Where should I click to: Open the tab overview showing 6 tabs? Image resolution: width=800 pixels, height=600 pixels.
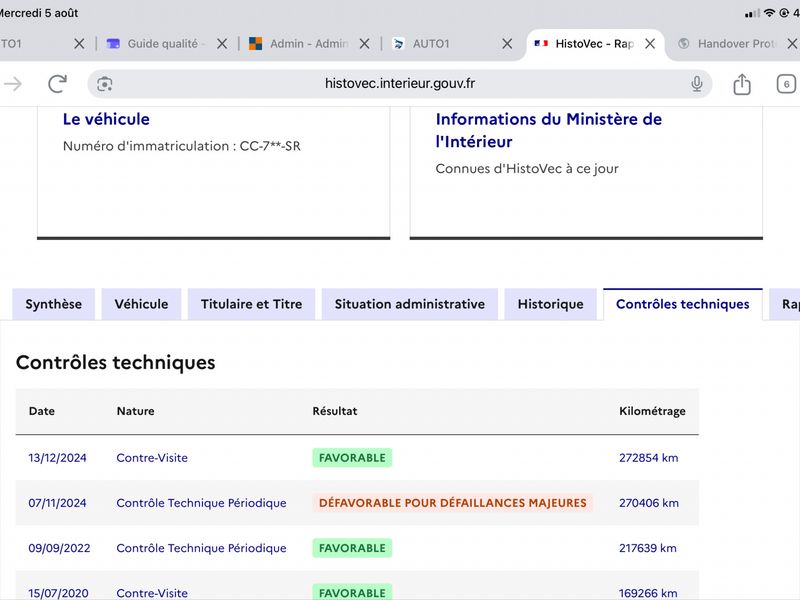[x=786, y=84]
